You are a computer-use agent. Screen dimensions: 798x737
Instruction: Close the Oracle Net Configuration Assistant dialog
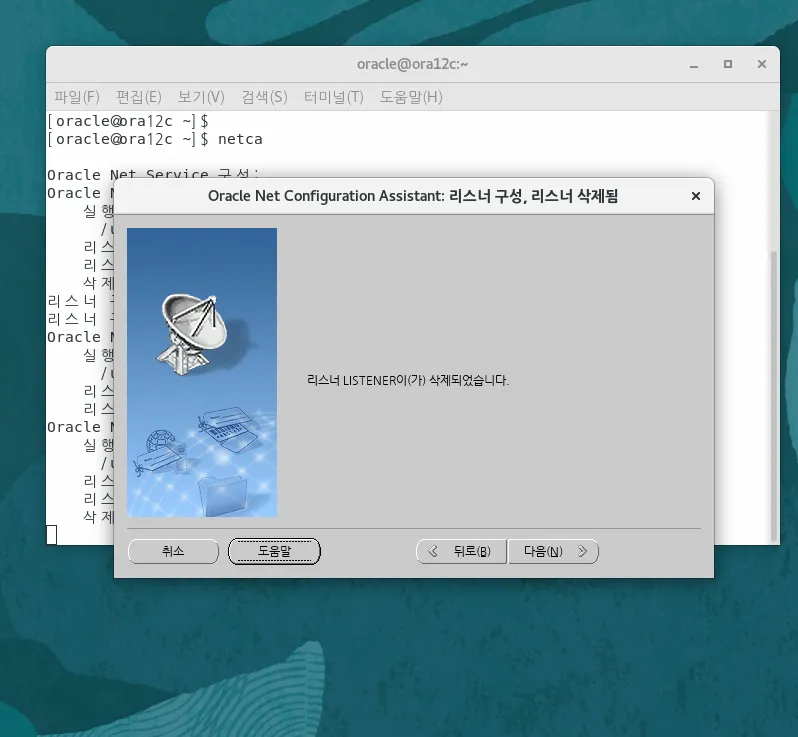[x=696, y=196]
